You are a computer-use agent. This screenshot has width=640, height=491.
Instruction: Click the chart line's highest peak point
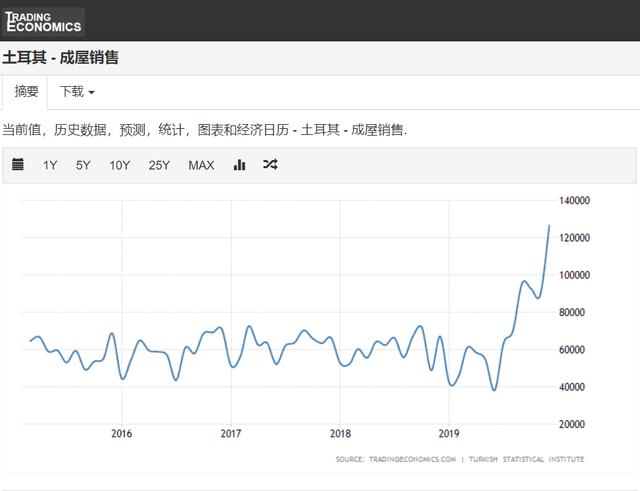(x=549, y=225)
